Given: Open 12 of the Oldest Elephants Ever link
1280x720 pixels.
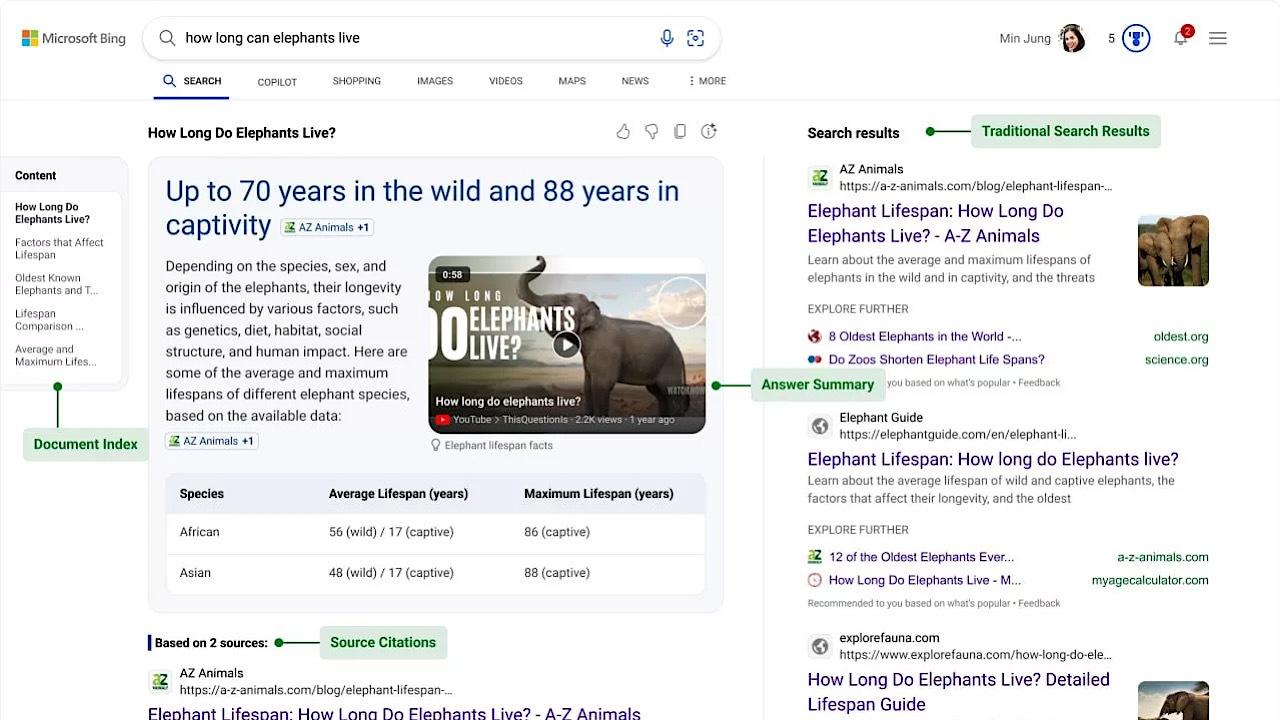Looking at the screenshot, I should tap(921, 557).
